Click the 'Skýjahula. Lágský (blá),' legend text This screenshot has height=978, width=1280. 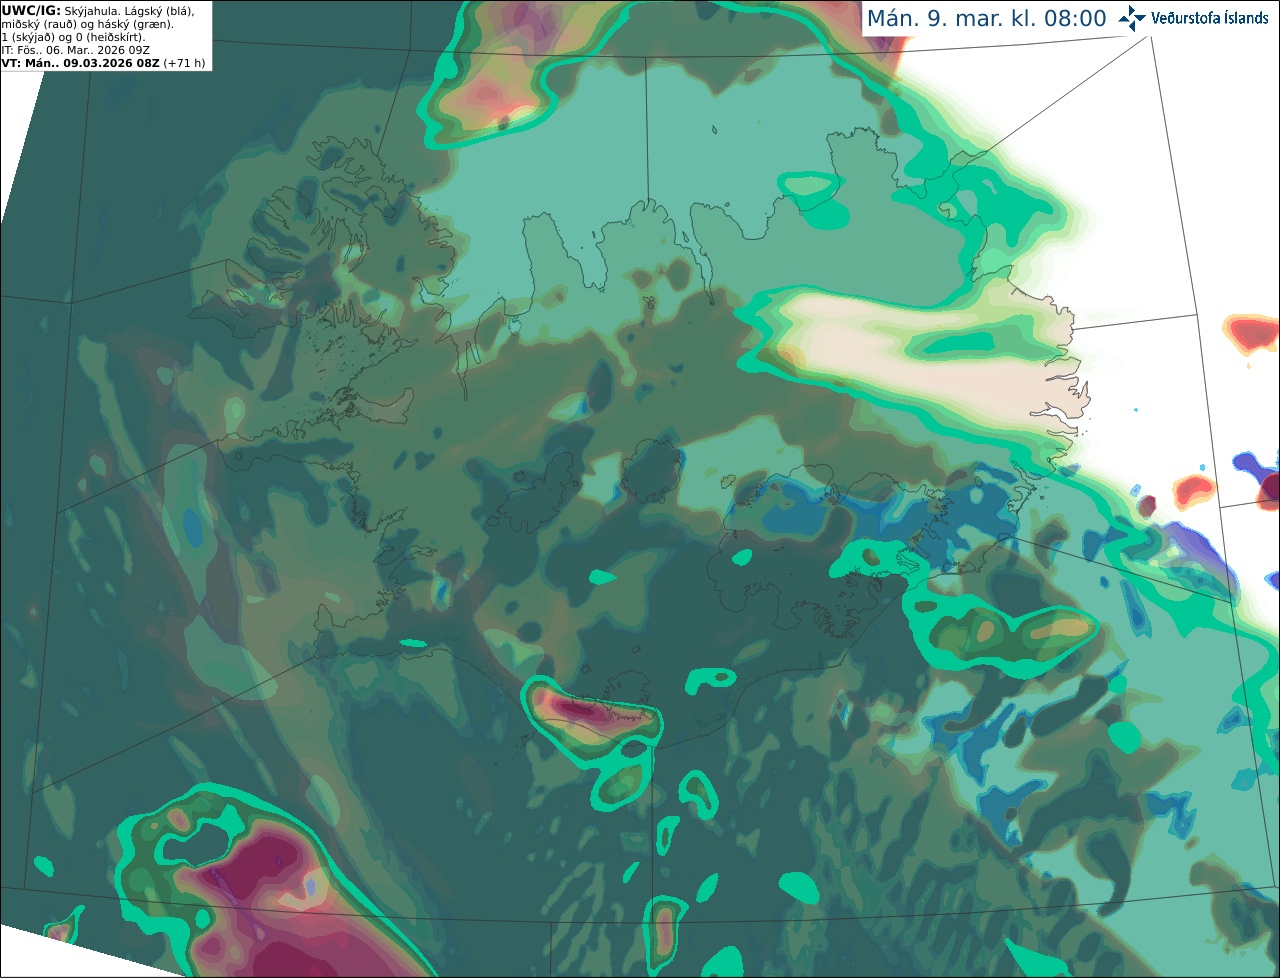click(129, 11)
